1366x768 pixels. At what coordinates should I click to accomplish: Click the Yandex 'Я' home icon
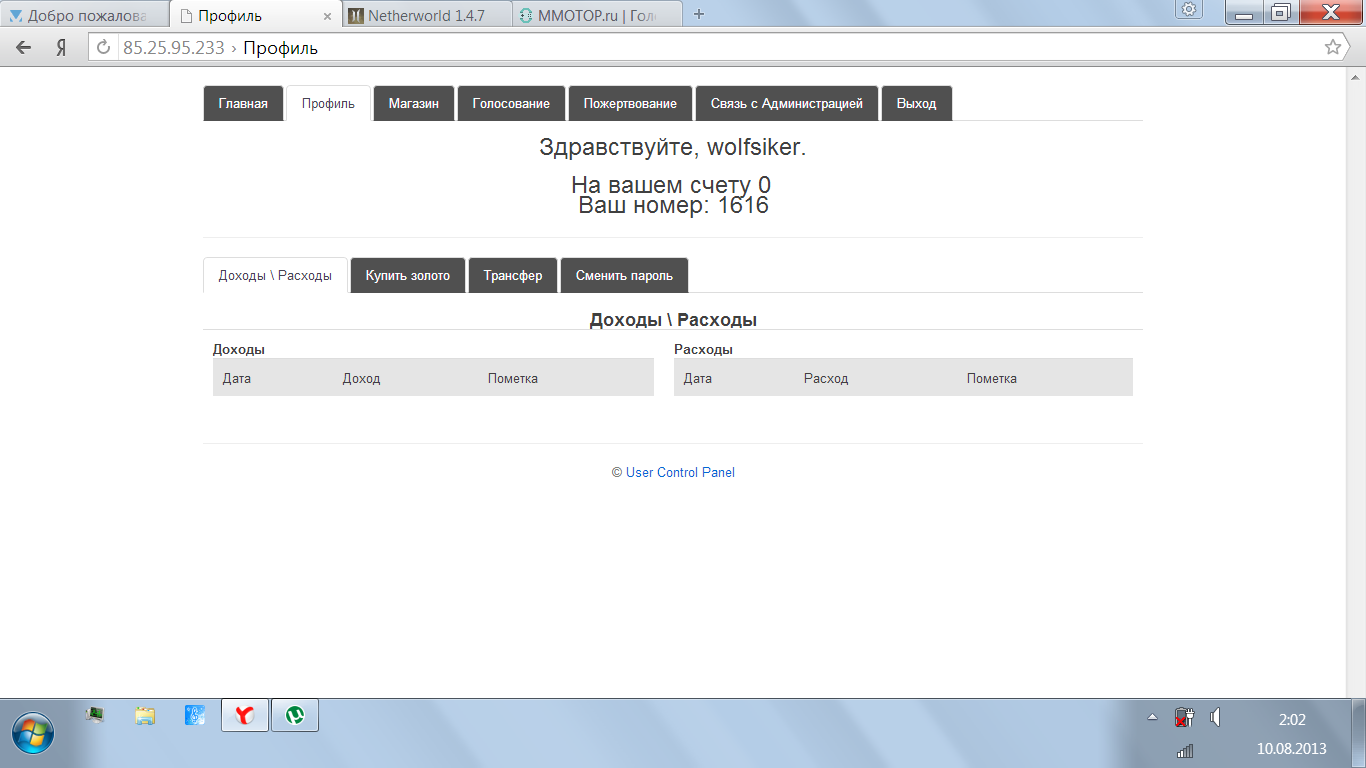tap(61, 47)
